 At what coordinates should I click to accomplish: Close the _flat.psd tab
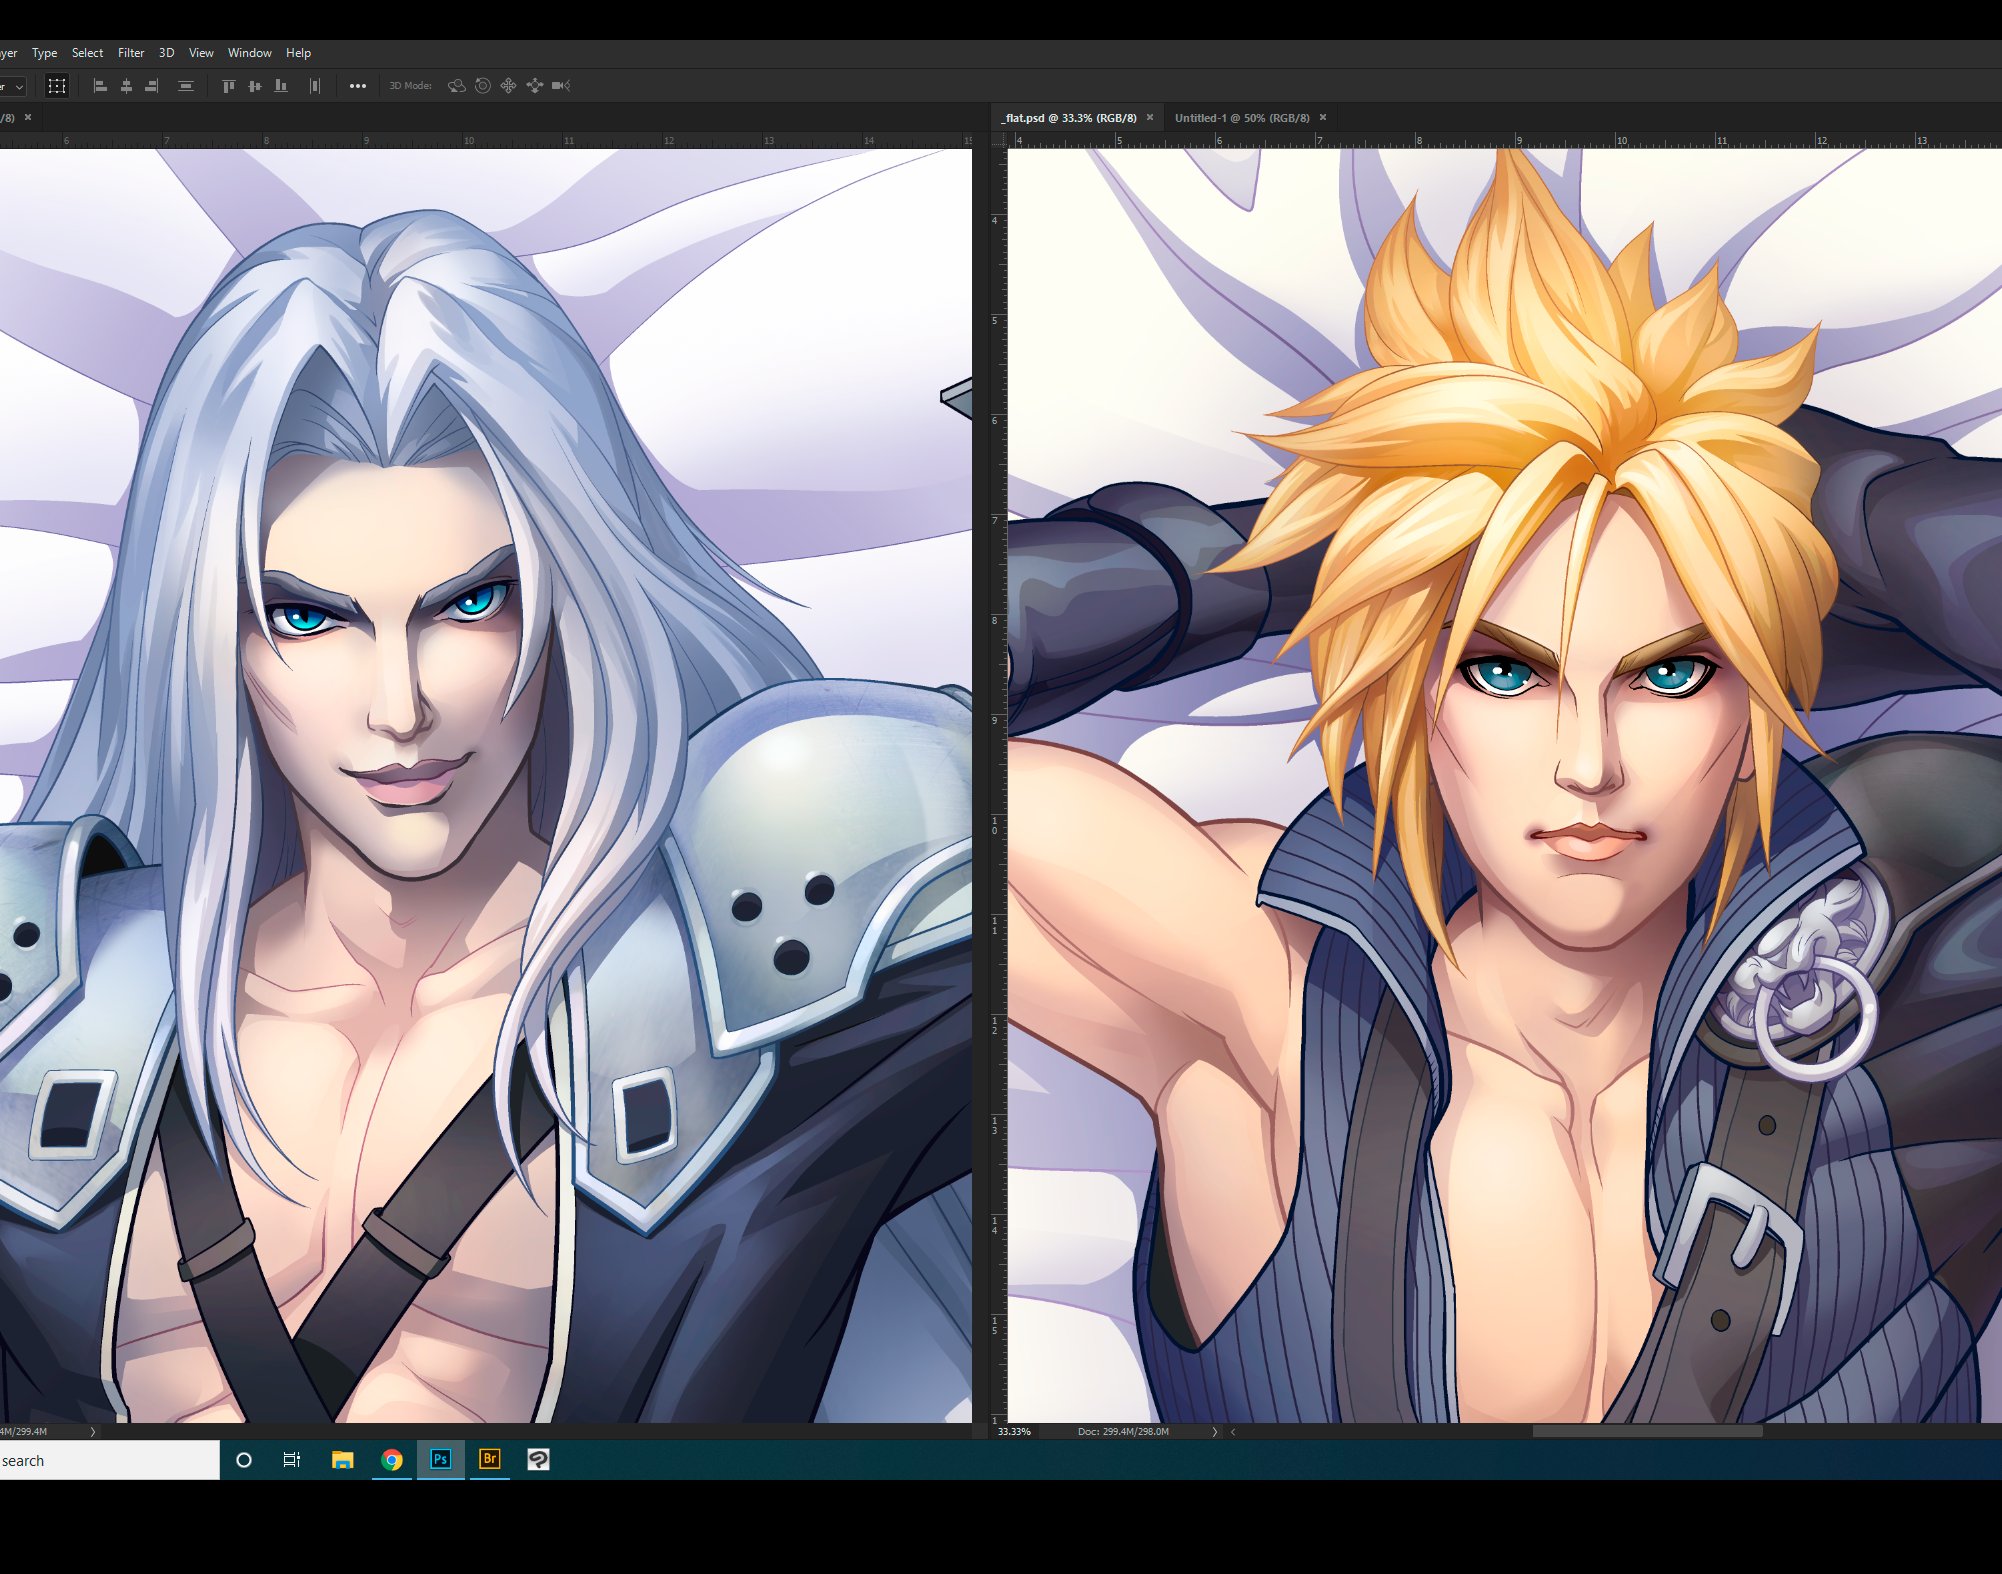[1150, 117]
